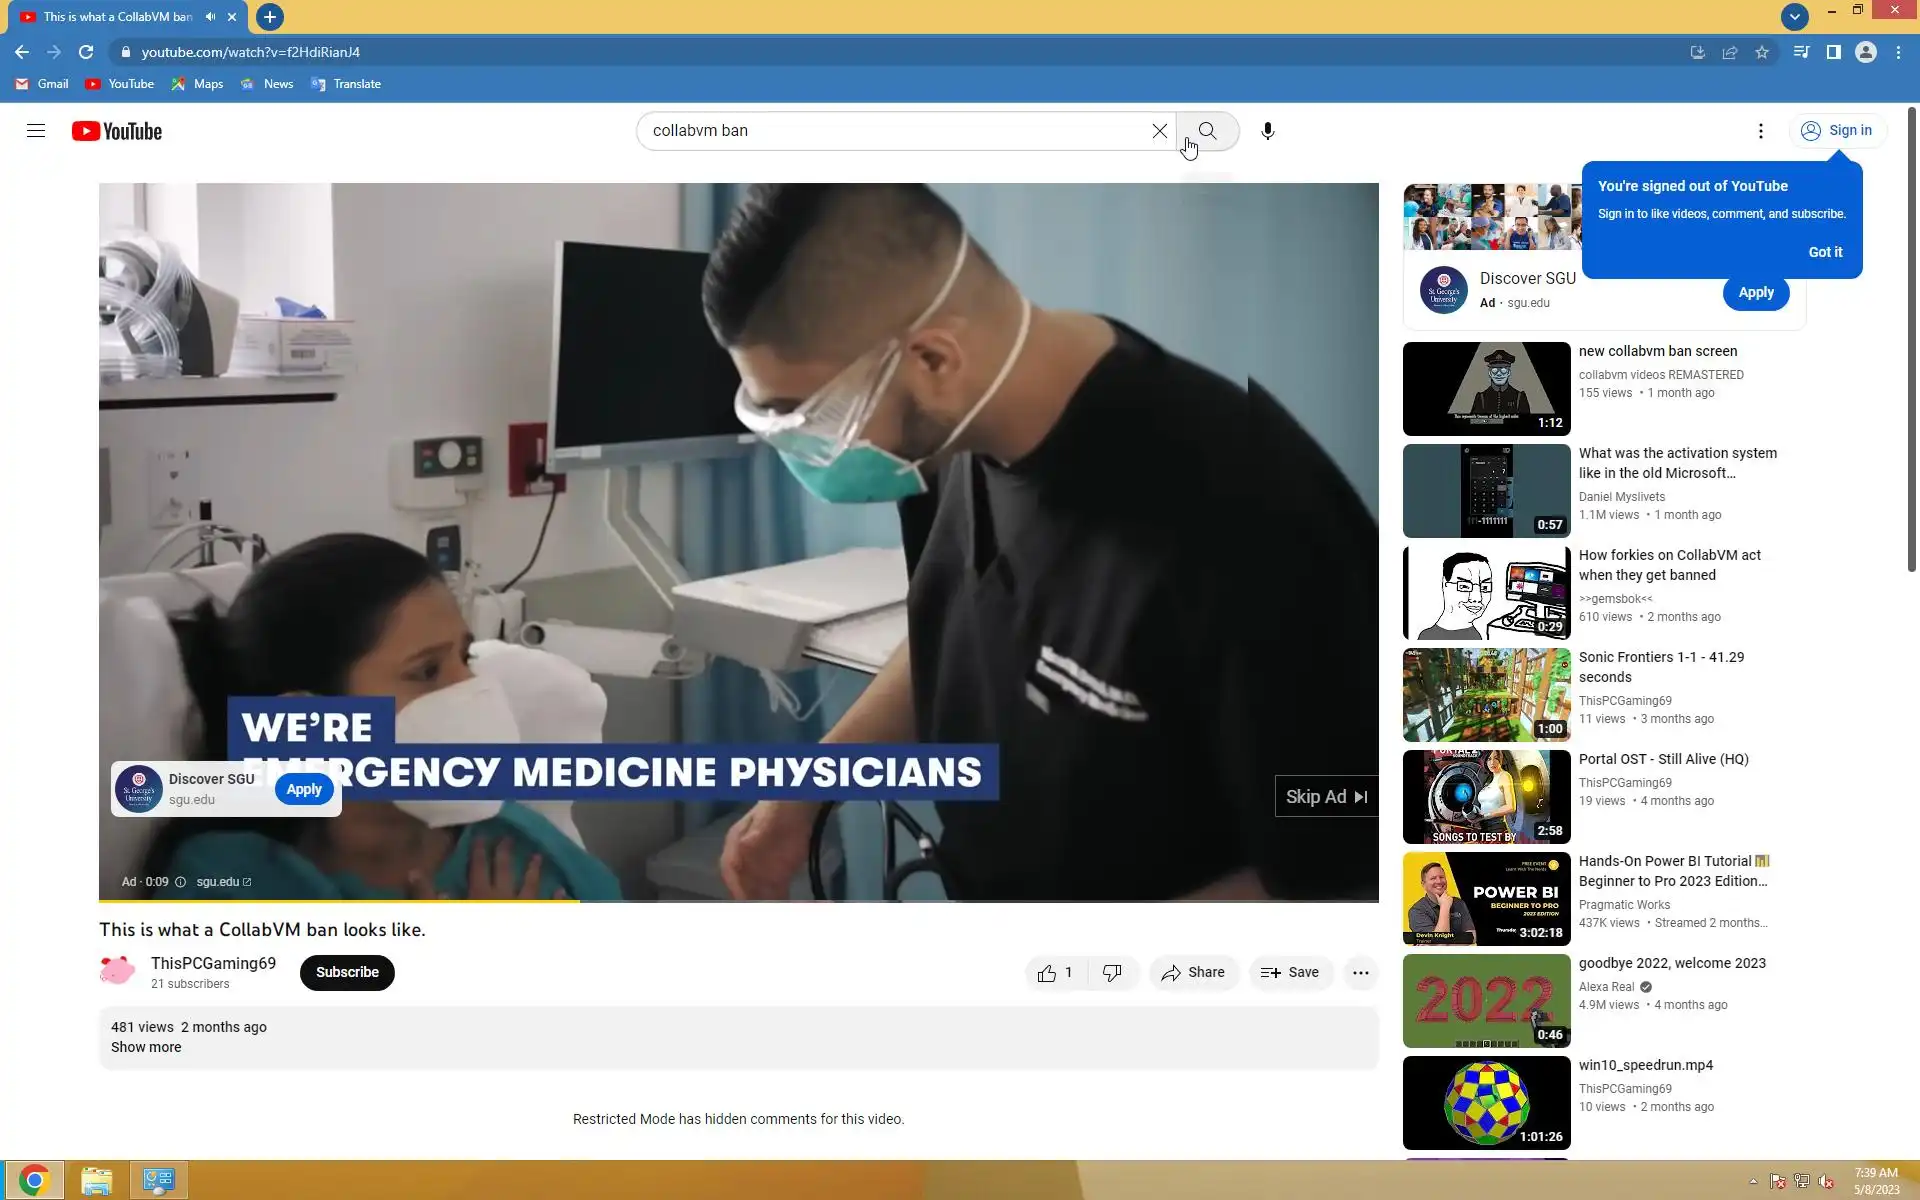Clear the search box with X
The image size is (1920, 1200).
pos(1159,131)
